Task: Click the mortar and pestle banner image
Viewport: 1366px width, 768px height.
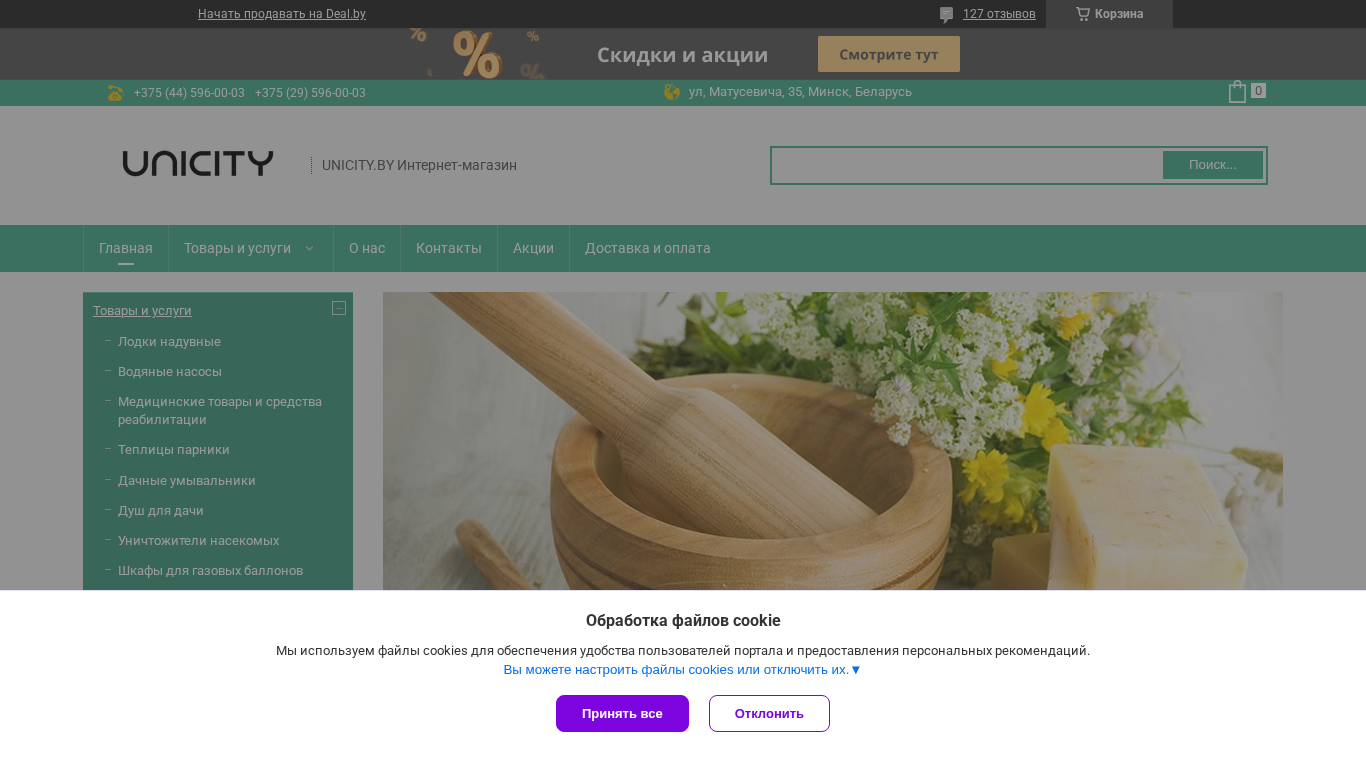Action: click(833, 441)
